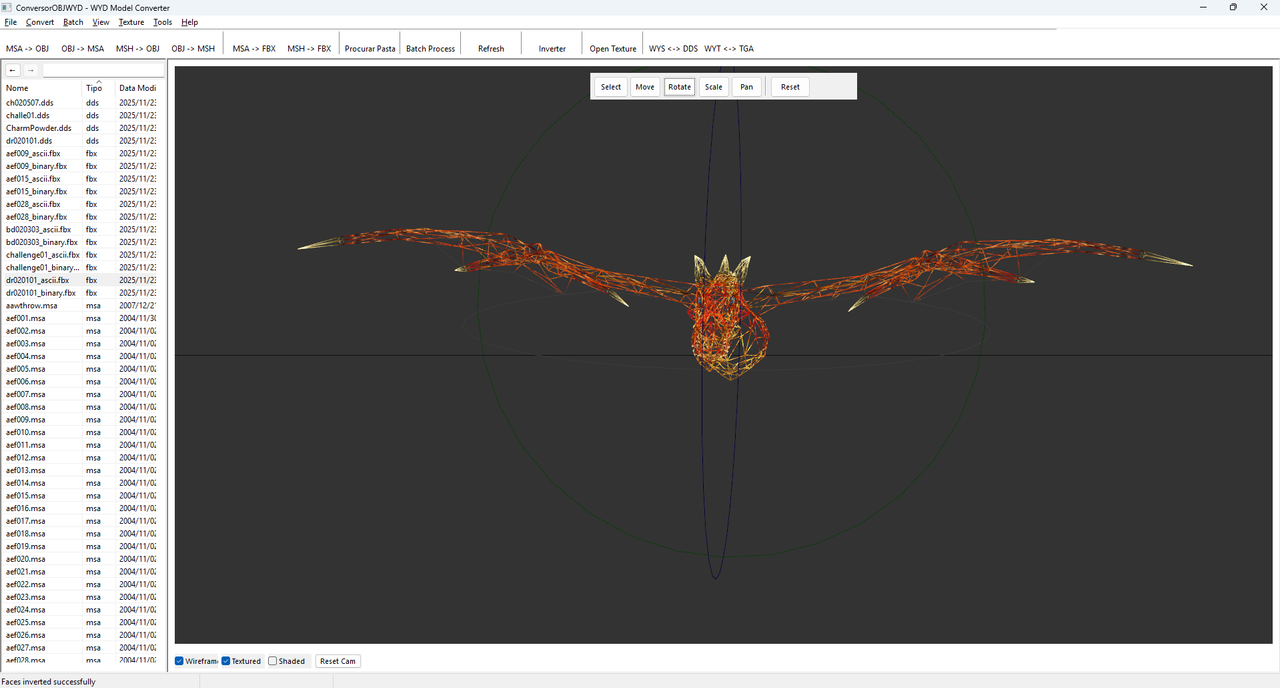Activate the Move tool in viewport
Viewport: 1280px width, 688px height.
coord(645,87)
